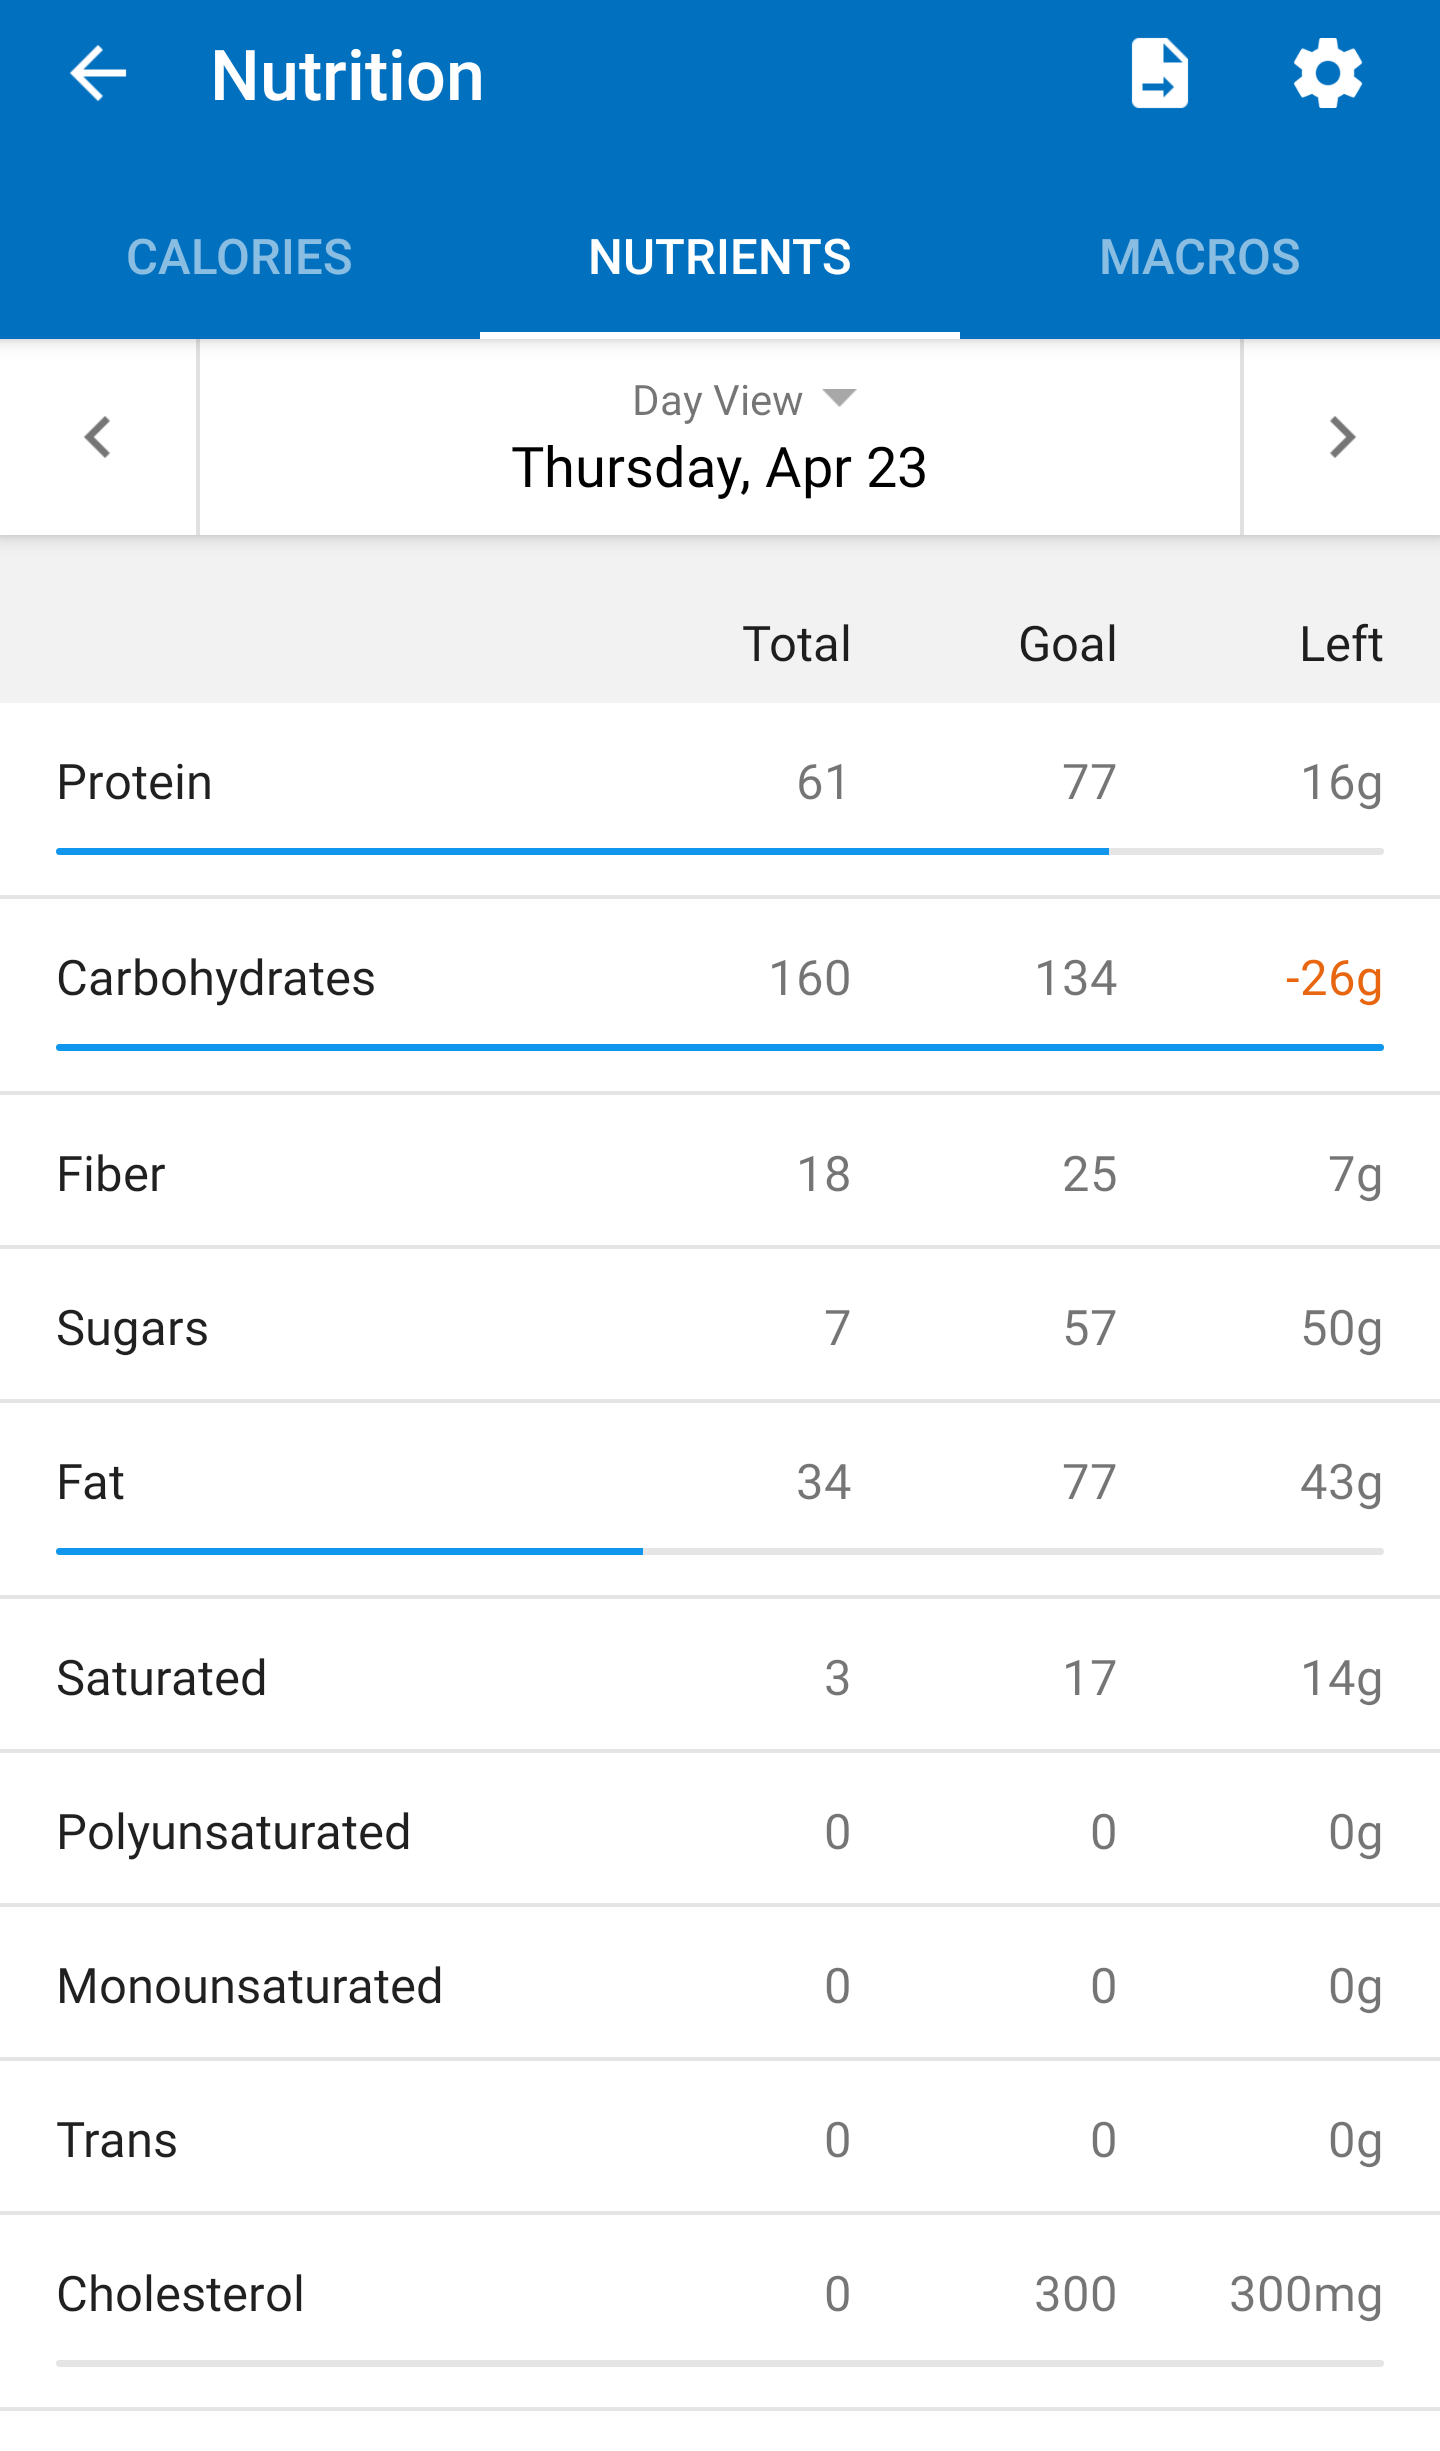This screenshot has height=2451, width=1440.
Task: Select the Fiber nutrient row
Action: pos(719,1174)
